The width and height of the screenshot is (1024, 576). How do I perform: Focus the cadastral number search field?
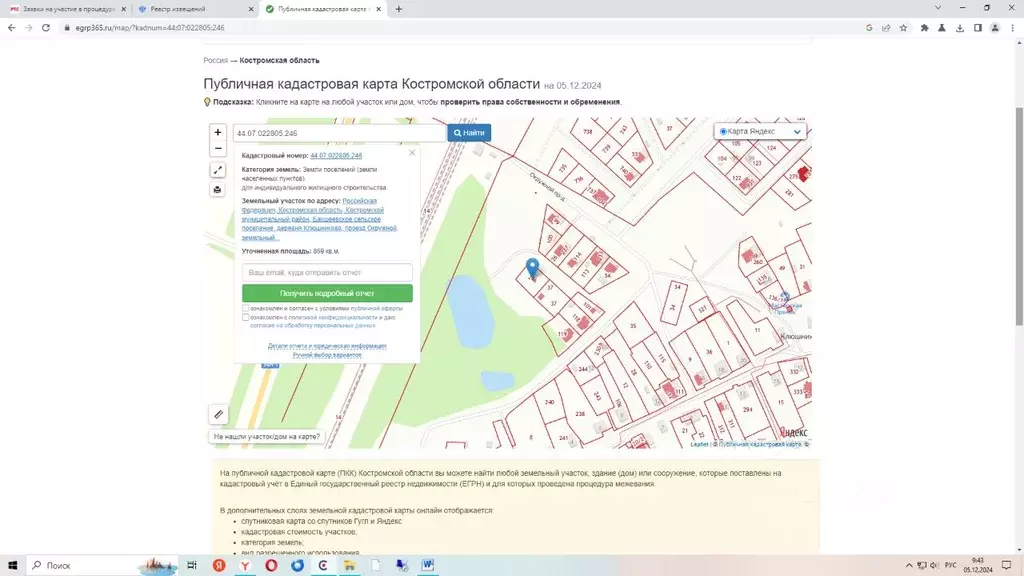(x=340, y=133)
